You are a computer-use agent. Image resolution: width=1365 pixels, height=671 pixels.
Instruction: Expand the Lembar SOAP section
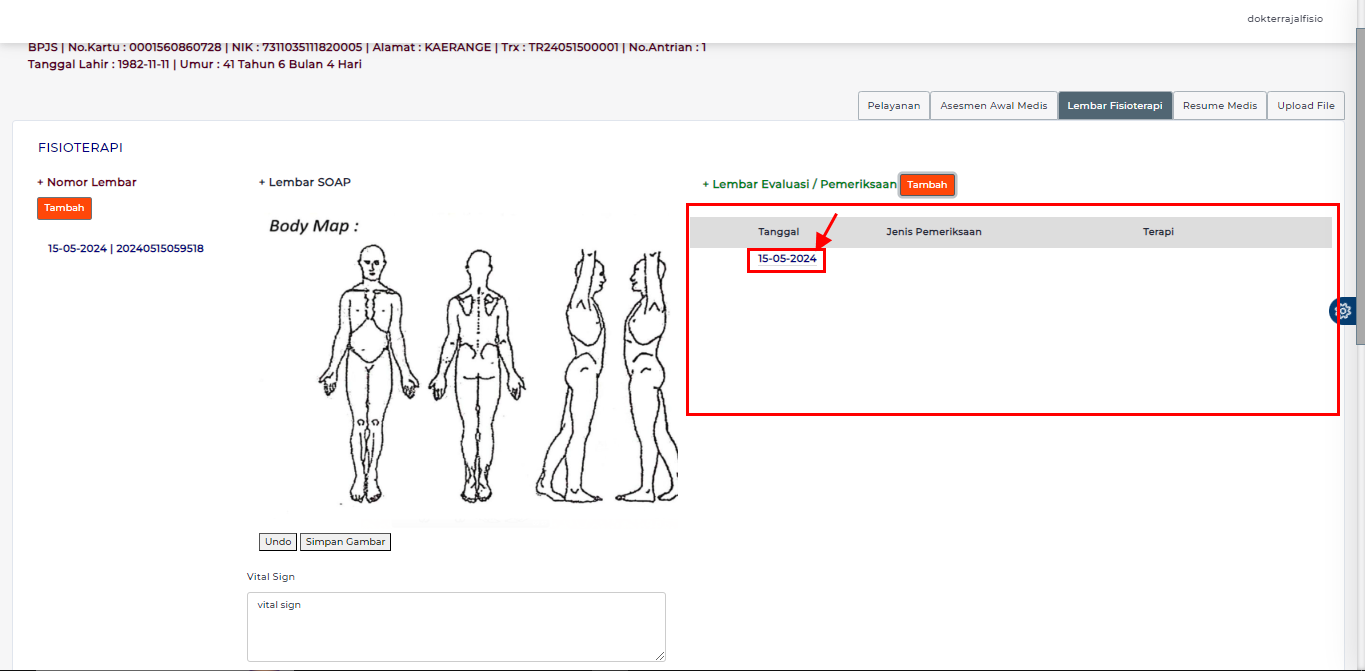(x=304, y=181)
